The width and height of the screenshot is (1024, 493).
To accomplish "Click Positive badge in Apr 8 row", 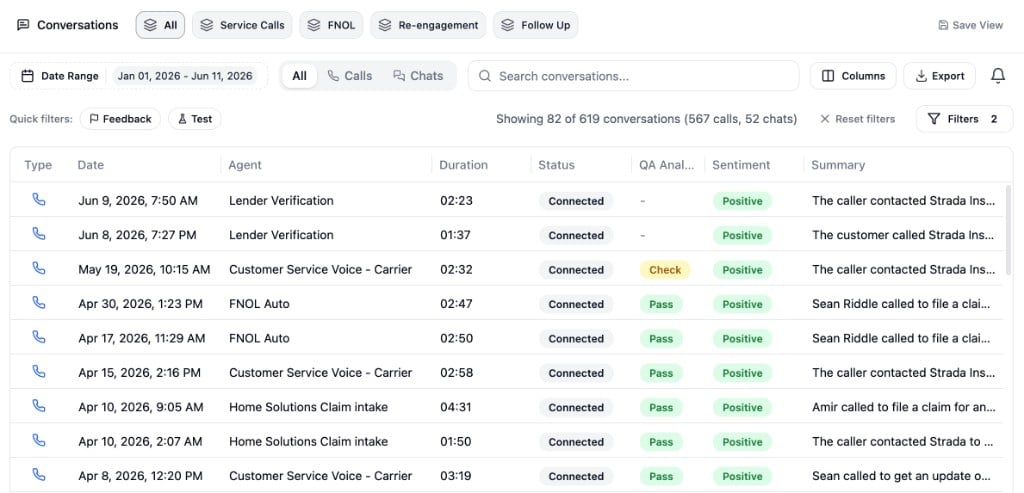I will click(x=742, y=476).
